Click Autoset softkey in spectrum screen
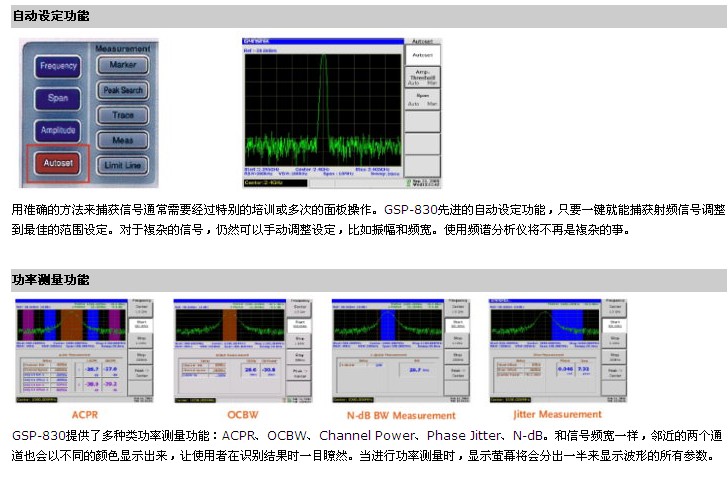Image resolution: width=728 pixels, height=485 pixels. click(422, 55)
